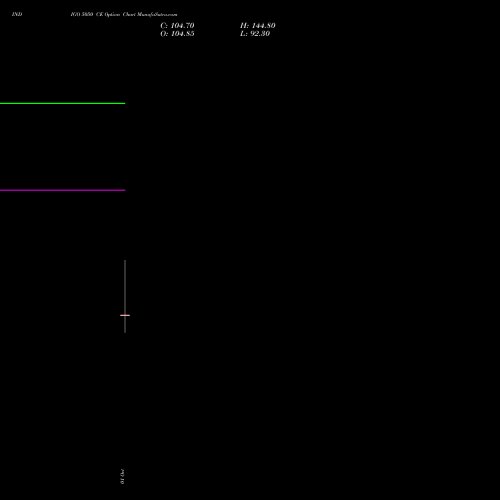Click the magenta horizontal line
The width and height of the screenshot is (500, 500).
point(62,190)
